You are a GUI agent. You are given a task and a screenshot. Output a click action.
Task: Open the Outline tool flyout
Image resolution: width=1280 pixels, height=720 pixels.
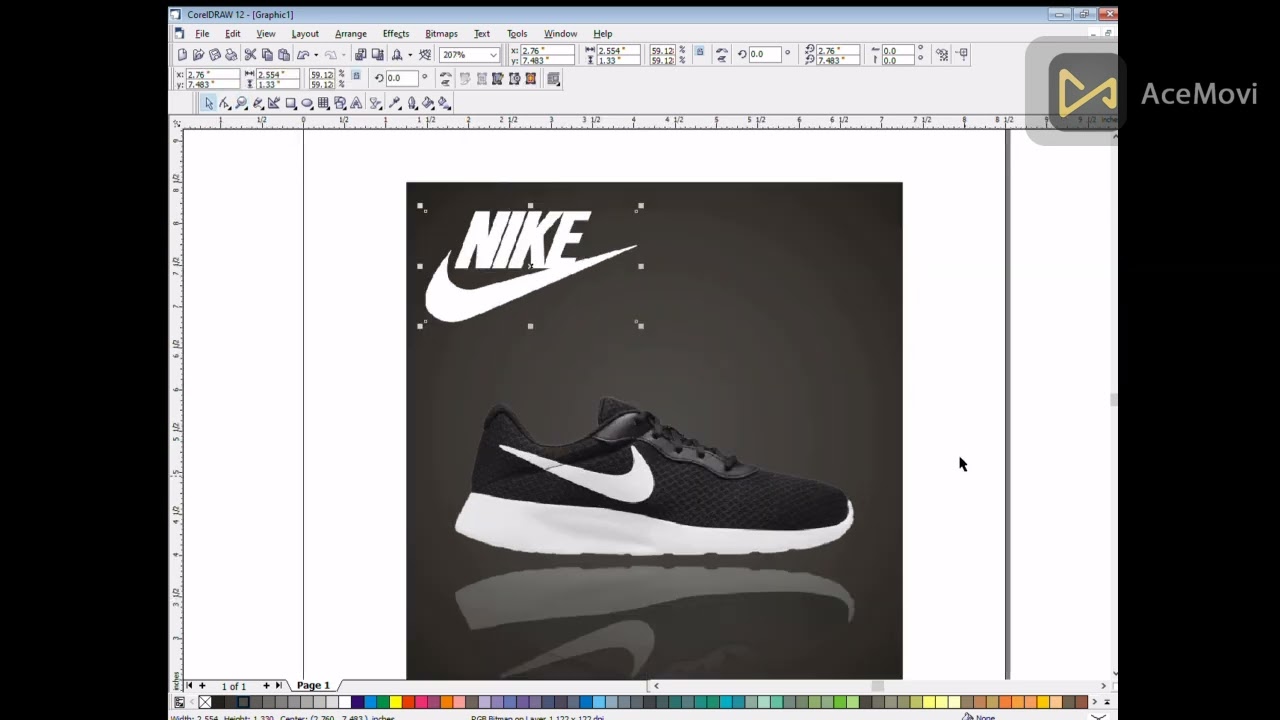click(x=411, y=103)
